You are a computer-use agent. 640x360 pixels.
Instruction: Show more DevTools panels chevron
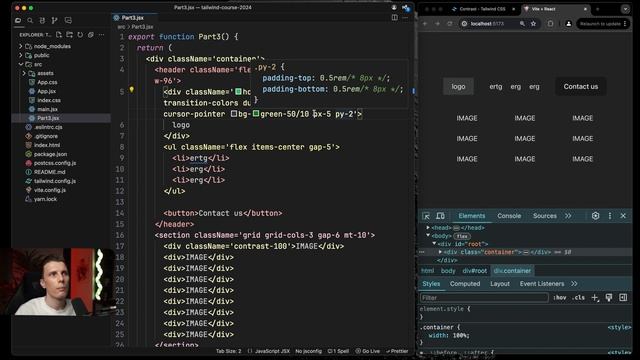(568, 216)
